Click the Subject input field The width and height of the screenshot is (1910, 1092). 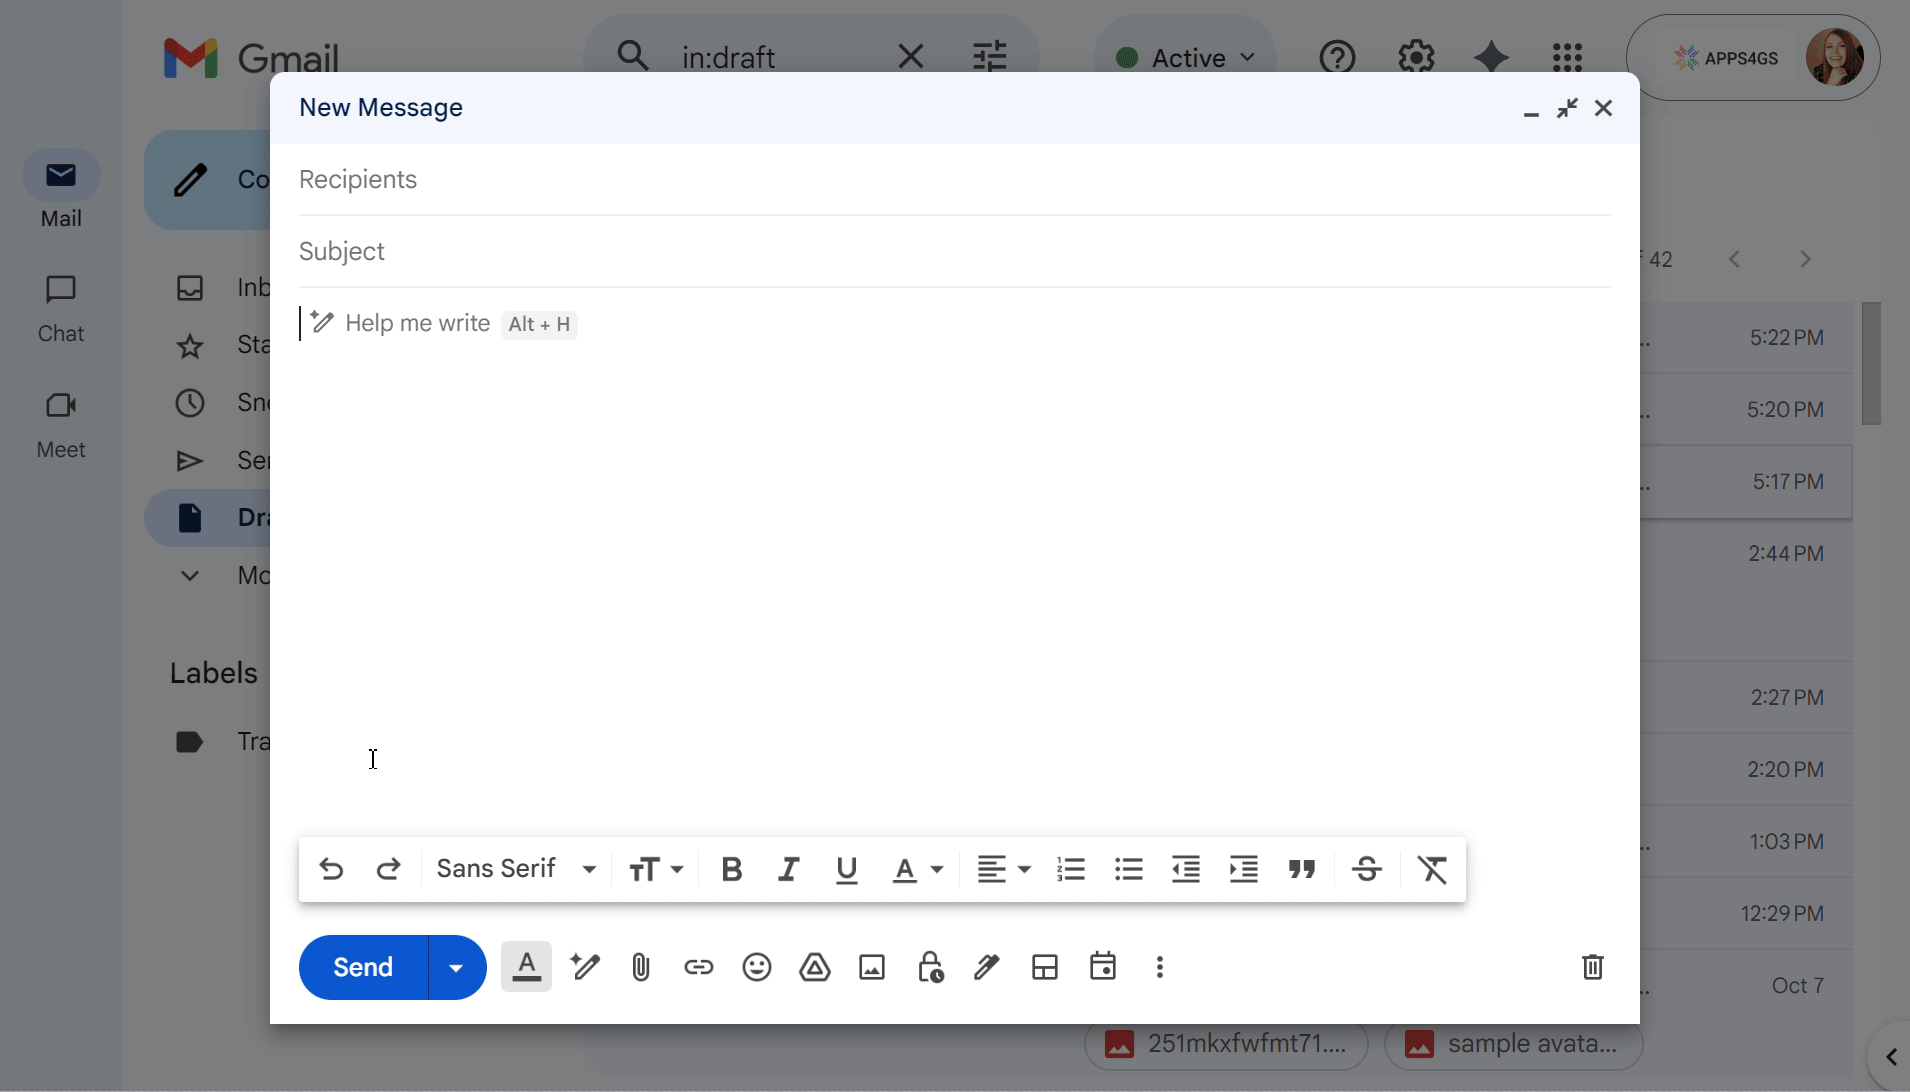pos(953,251)
